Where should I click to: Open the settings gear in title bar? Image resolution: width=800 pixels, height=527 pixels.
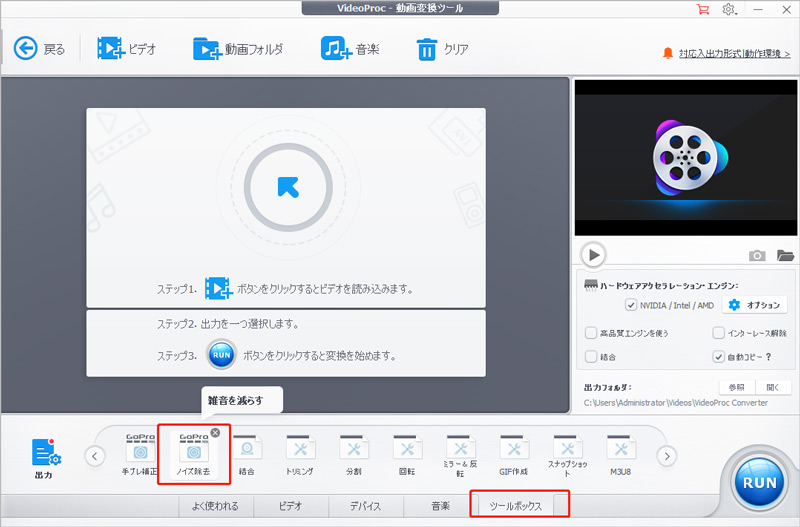point(729,9)
